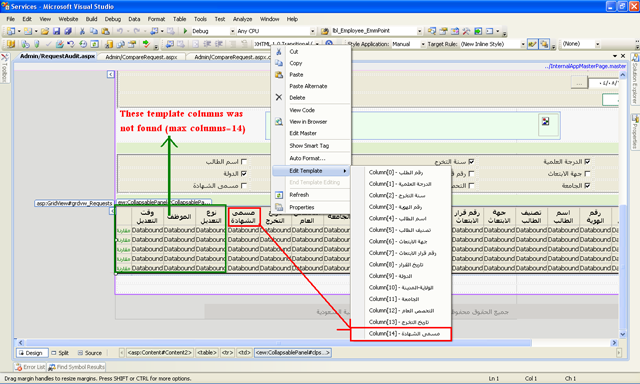This screenshot has height=384, width=640.
Task: Click the Paste toolbar icon
Action: (x=105, y=31)
